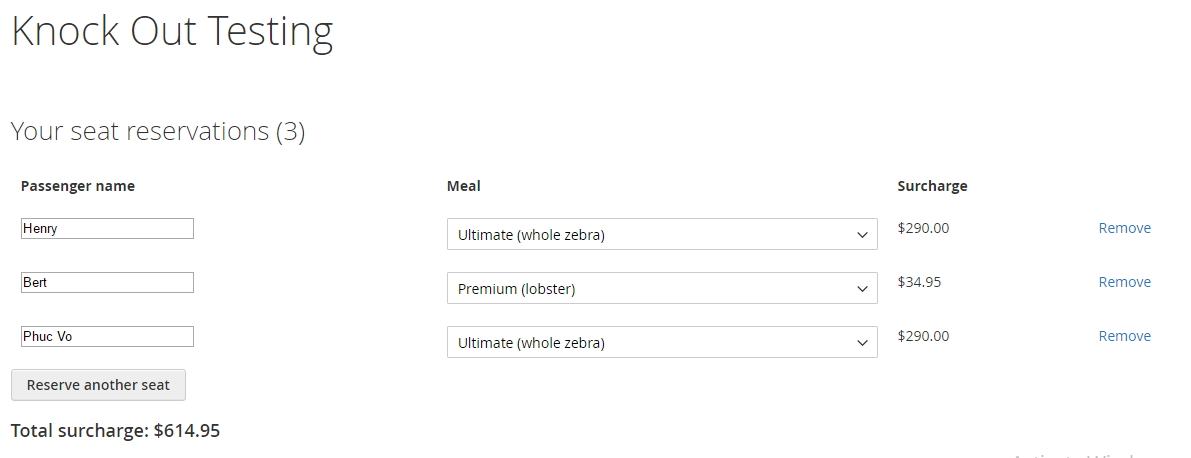
Task: Click Phuc Vo's $290.00 surcharge amount
Action: (923, 336)
